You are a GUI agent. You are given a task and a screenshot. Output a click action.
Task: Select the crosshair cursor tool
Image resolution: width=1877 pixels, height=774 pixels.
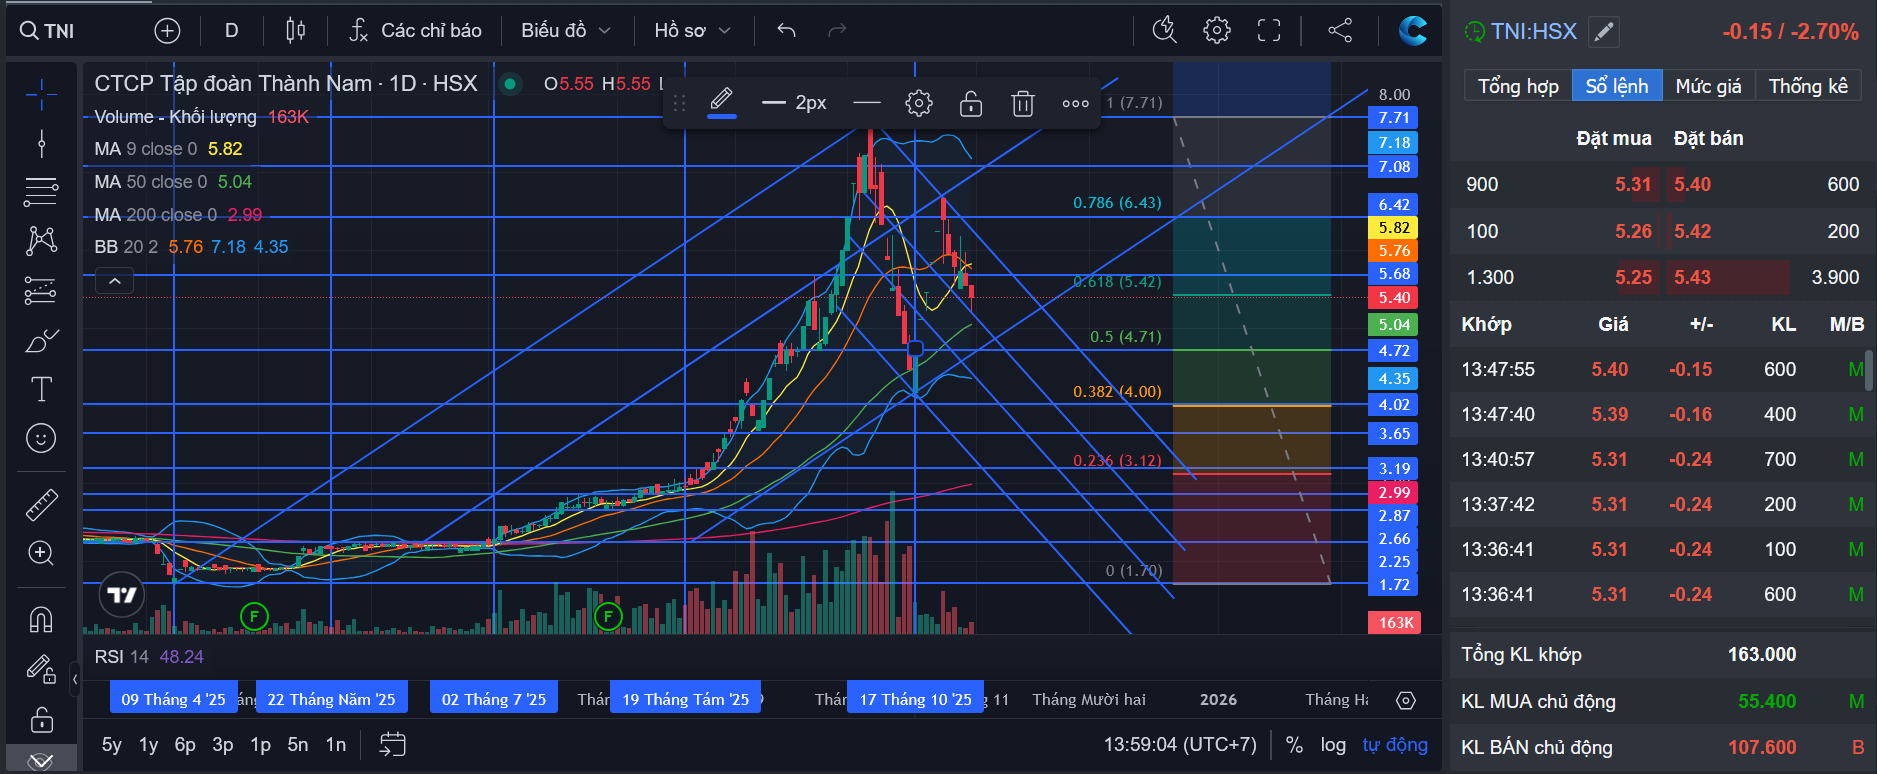(41, 95)
